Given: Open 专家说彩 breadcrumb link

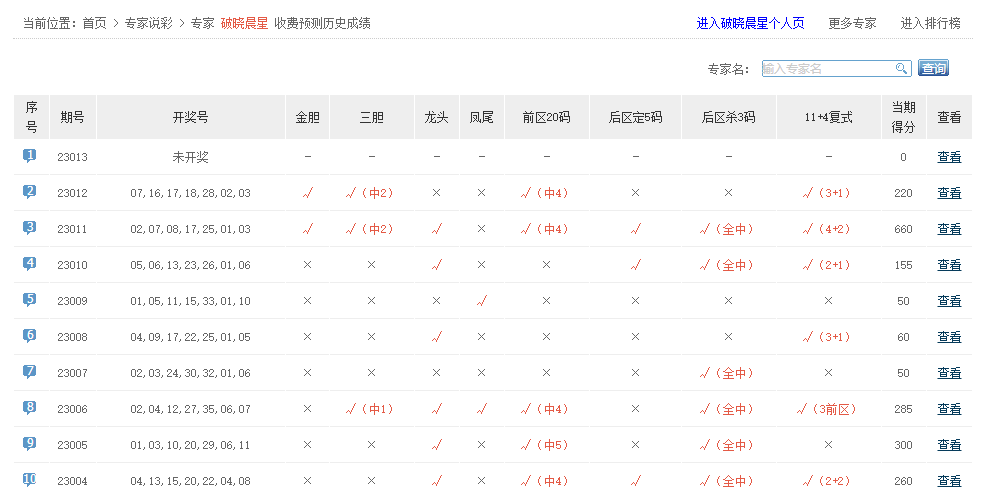Looking at the screenshot, I should pyautogui.click(x=148, y=23).
